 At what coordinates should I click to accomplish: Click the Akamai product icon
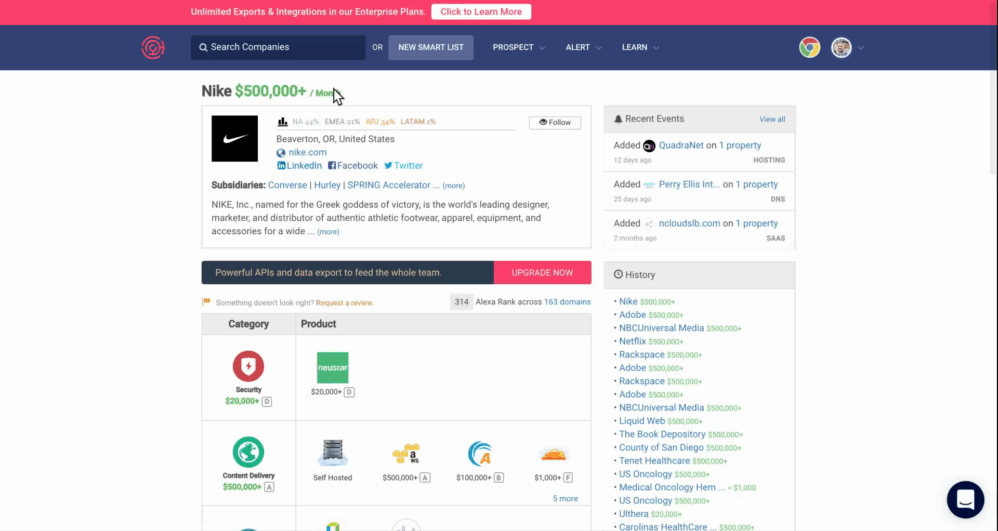(480, 453)
